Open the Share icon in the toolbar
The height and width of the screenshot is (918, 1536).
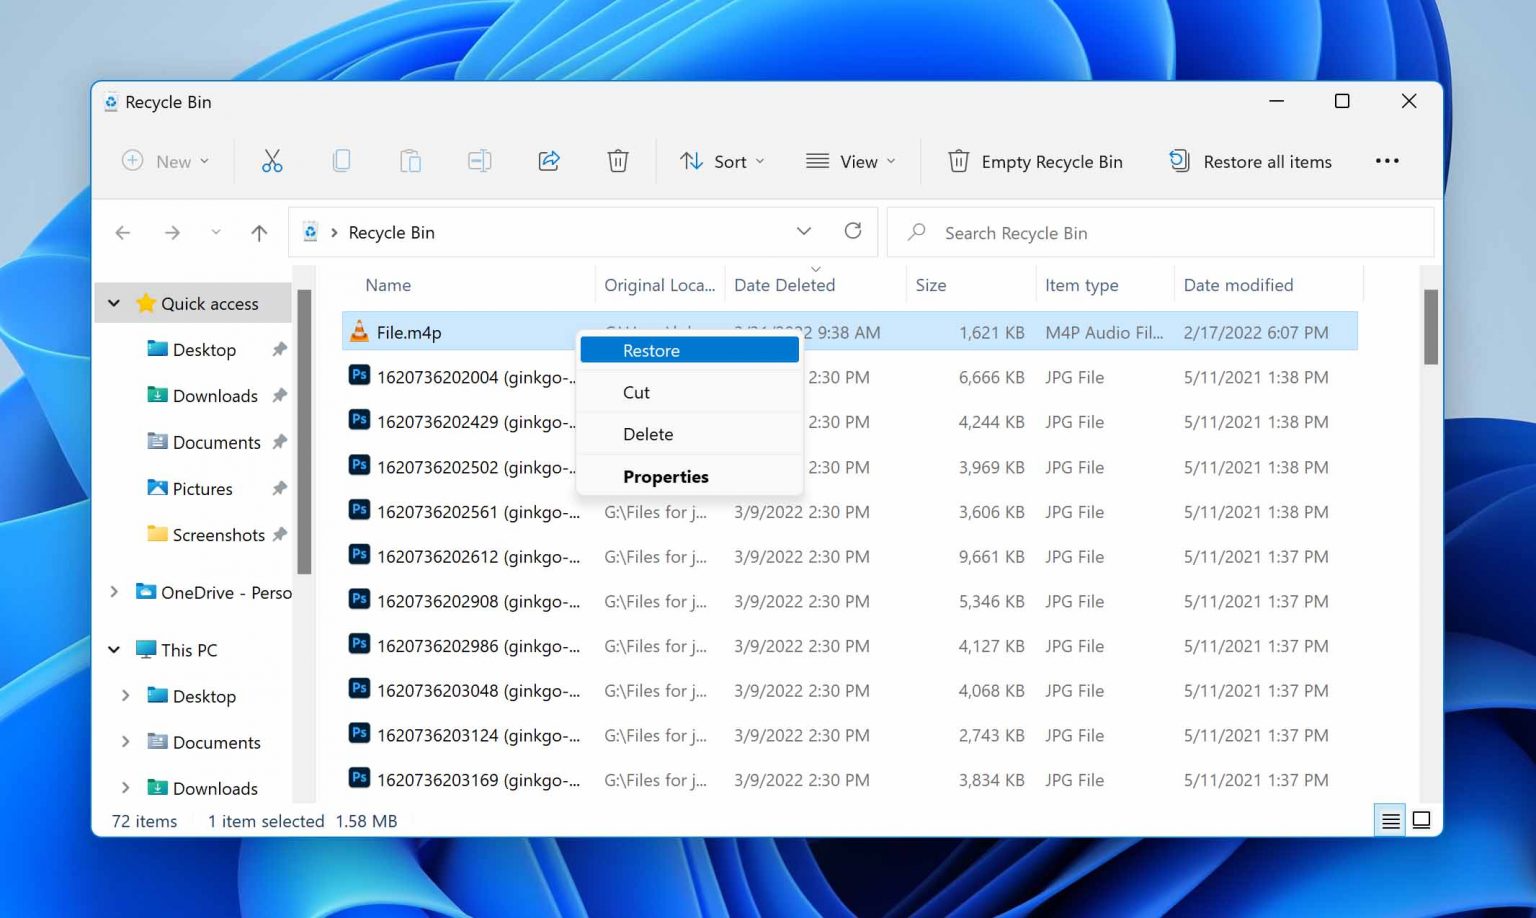tap(548, 160)
